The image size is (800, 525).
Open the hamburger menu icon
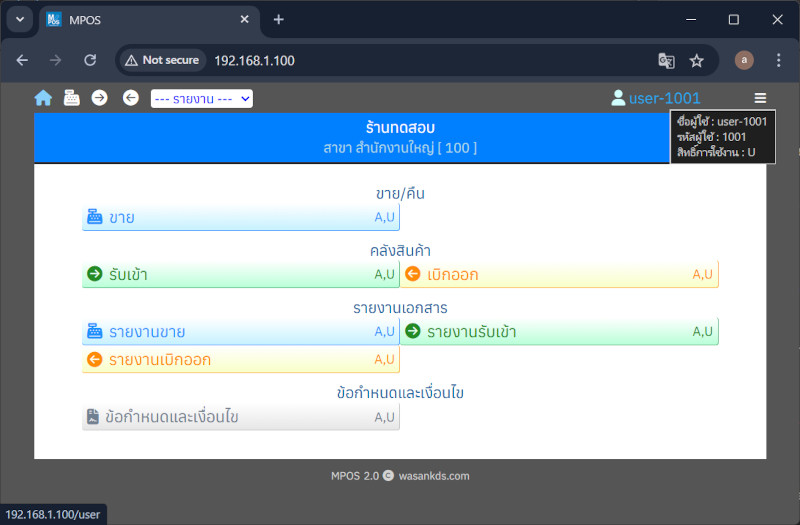(761, 98)
